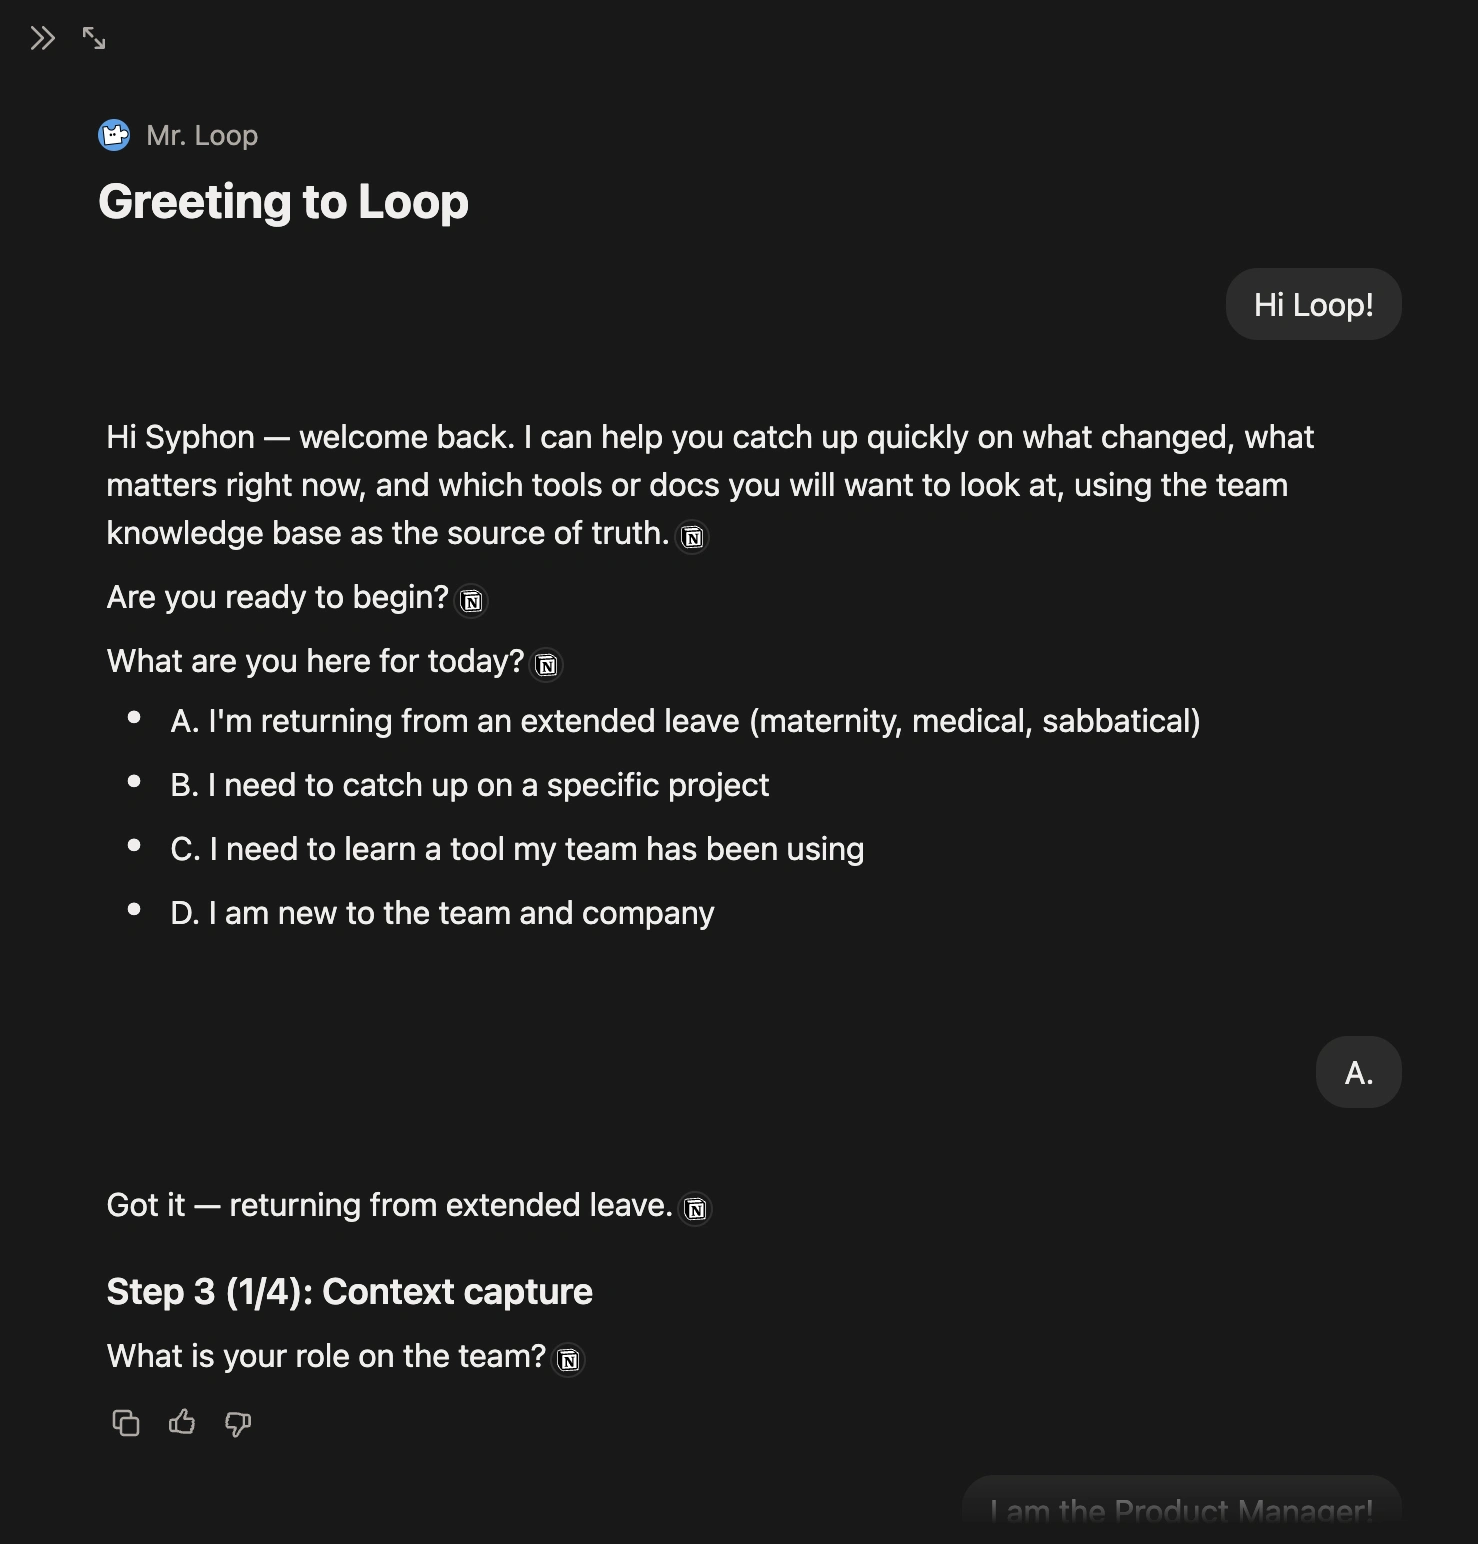Viewport: 1478px width, 1544px height.
Task: Select 'I am the Product Manager!' message bubble
Action: pos(1181,1509)
